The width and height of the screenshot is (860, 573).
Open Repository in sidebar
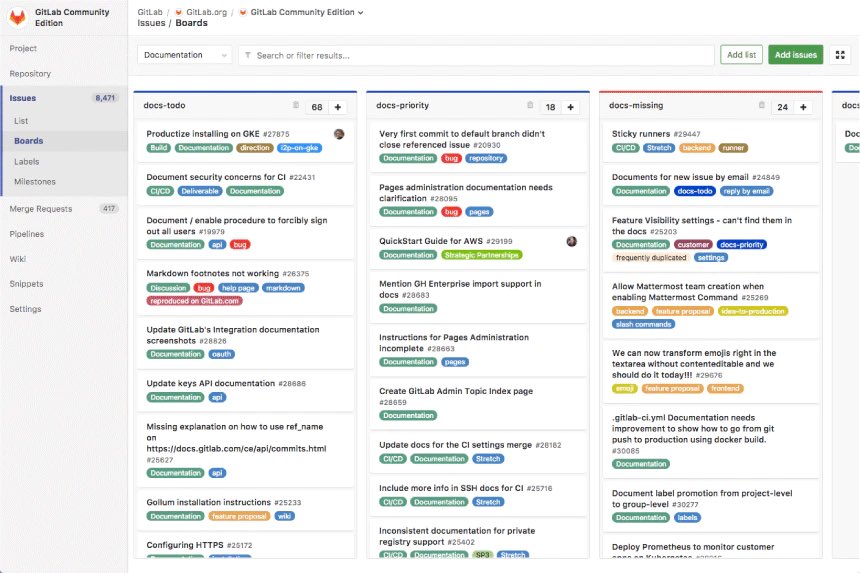click(30, 73)
